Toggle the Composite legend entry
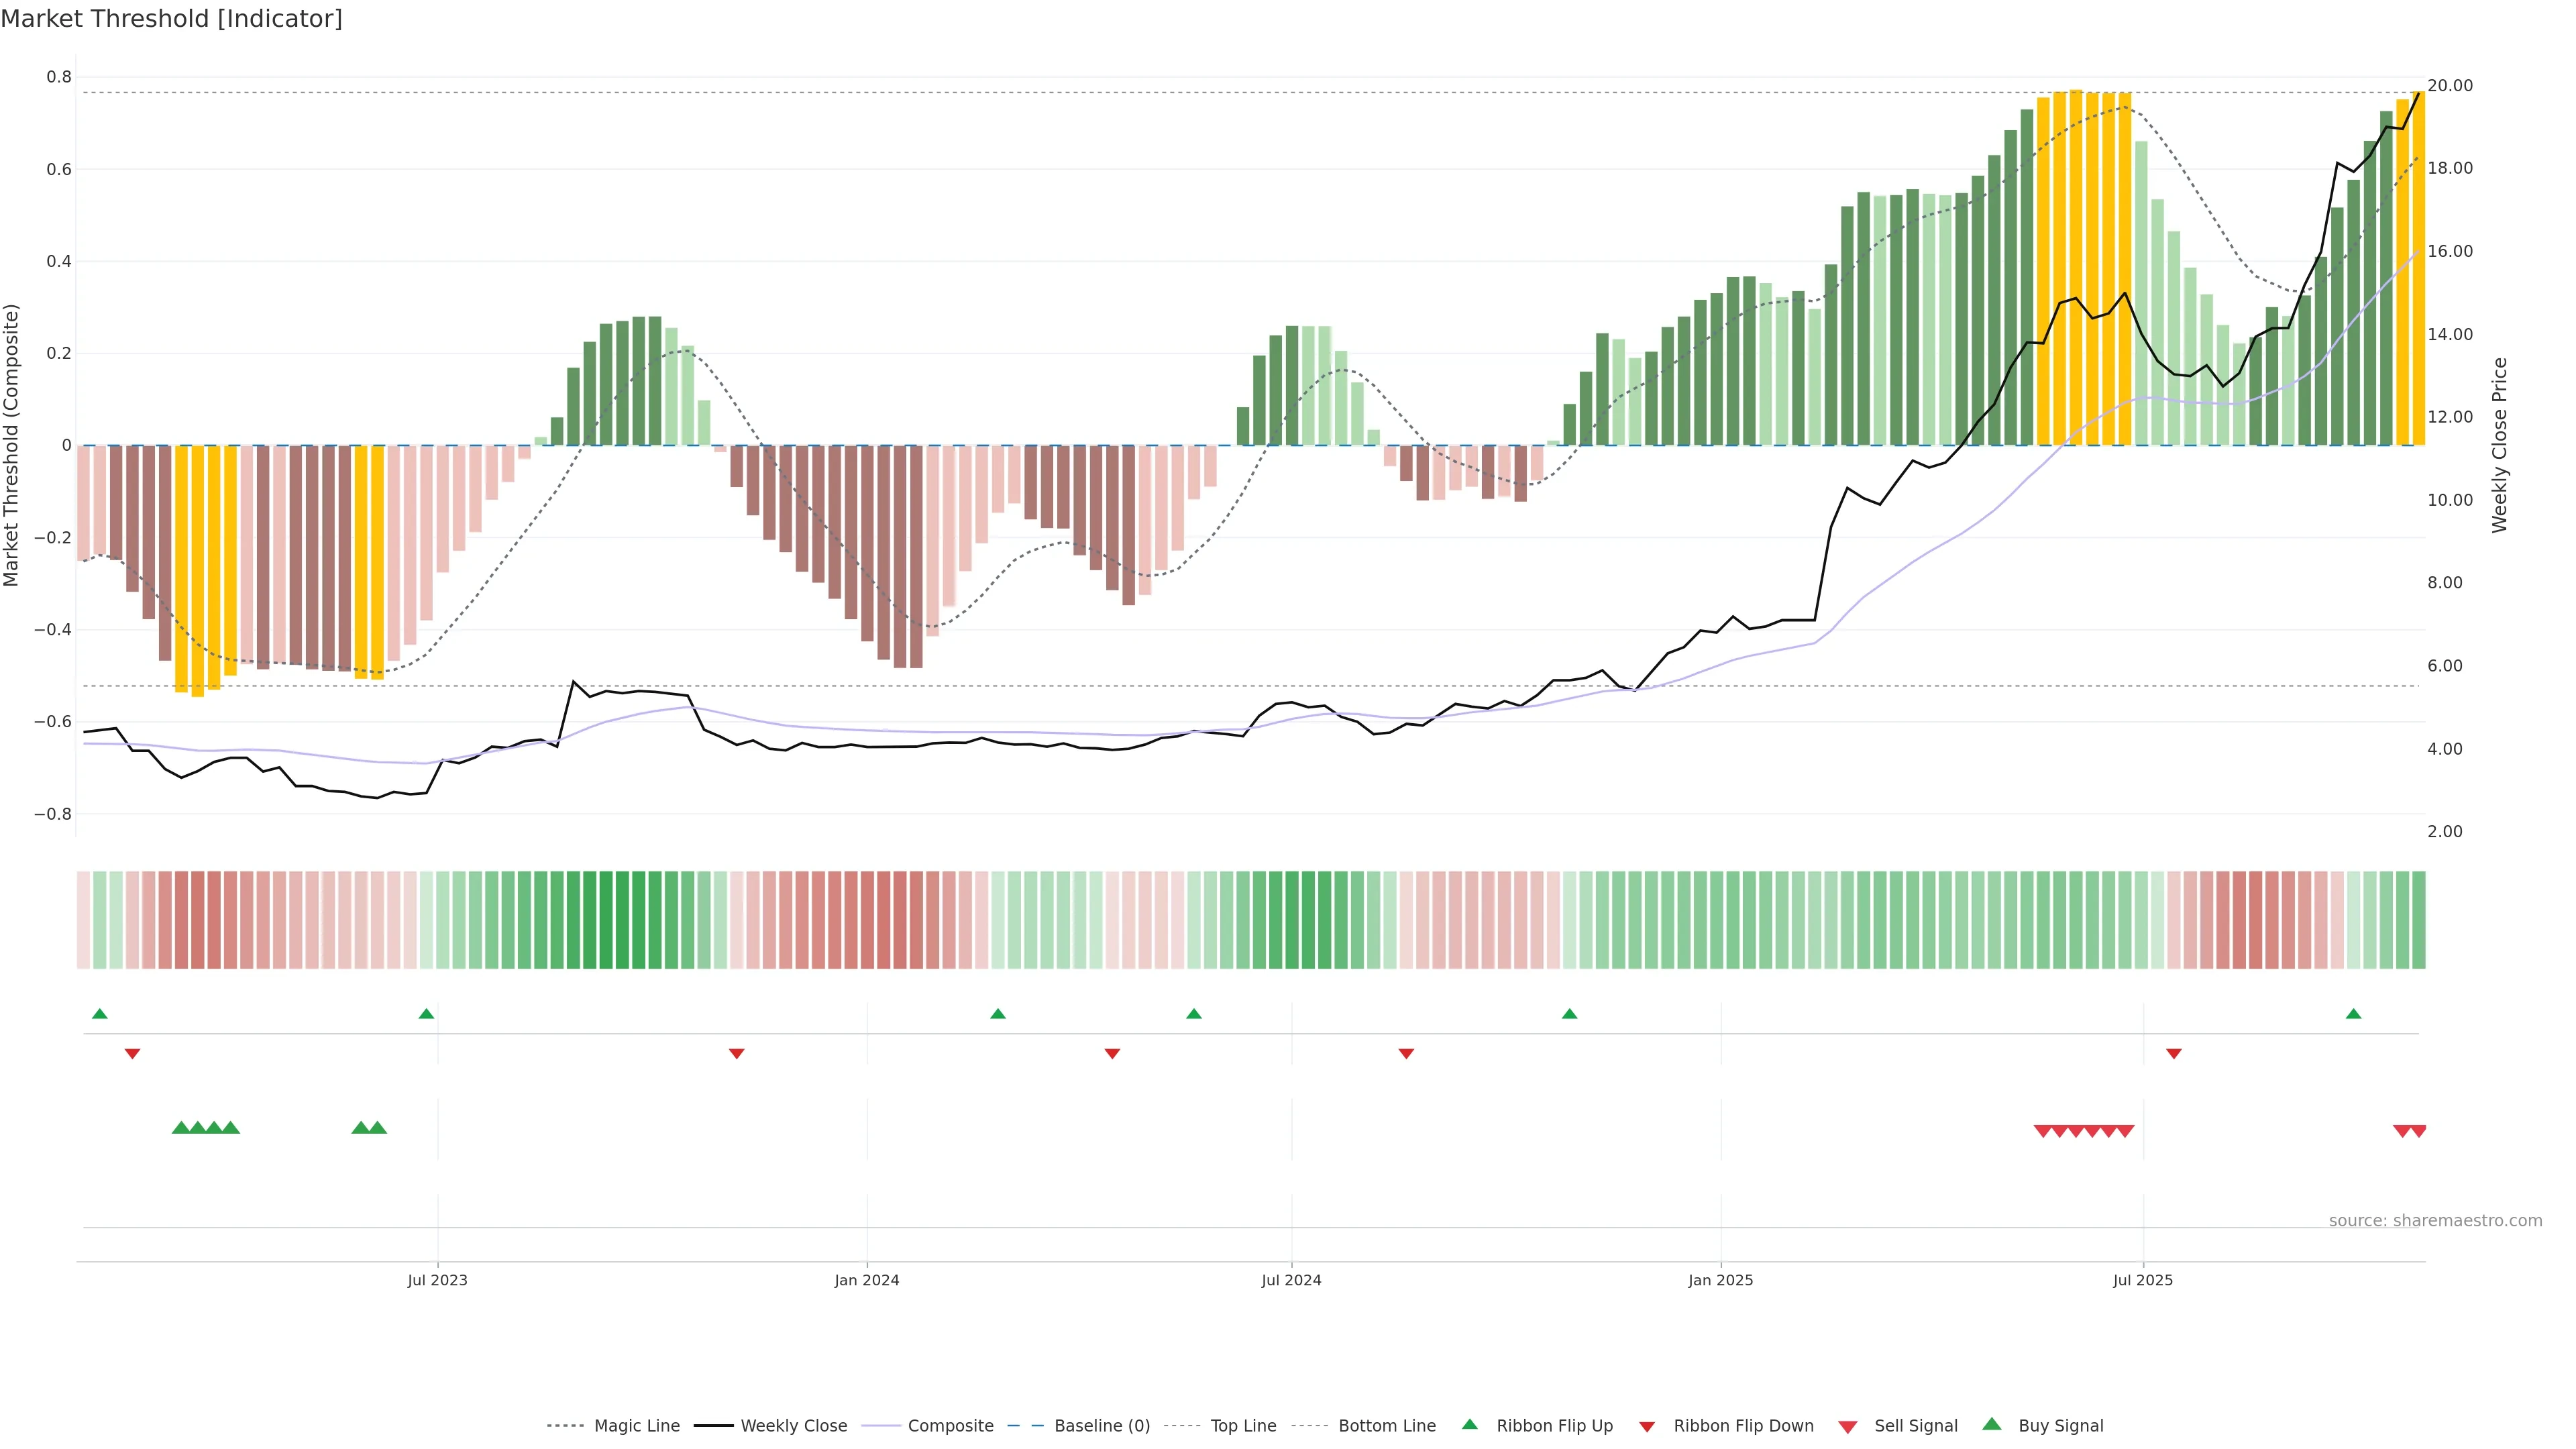The width and height of the screenshot is (2576, 1449). [950, 1426]
